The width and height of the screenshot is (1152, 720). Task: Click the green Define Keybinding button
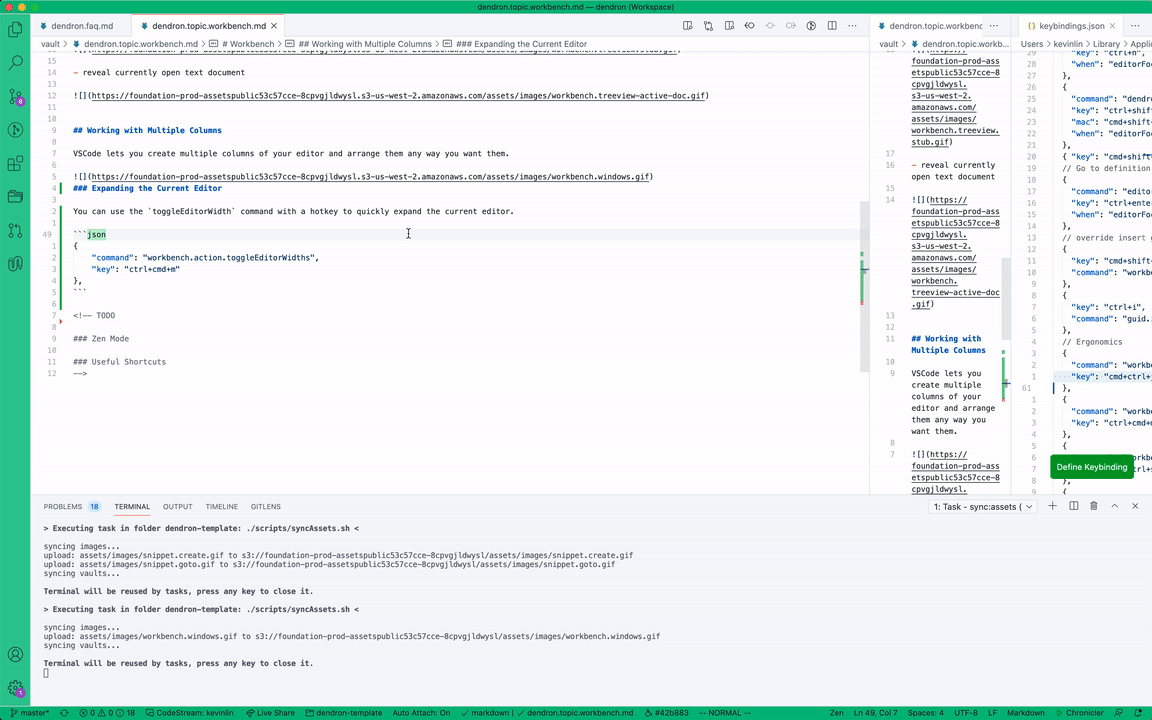(1092, 467)
